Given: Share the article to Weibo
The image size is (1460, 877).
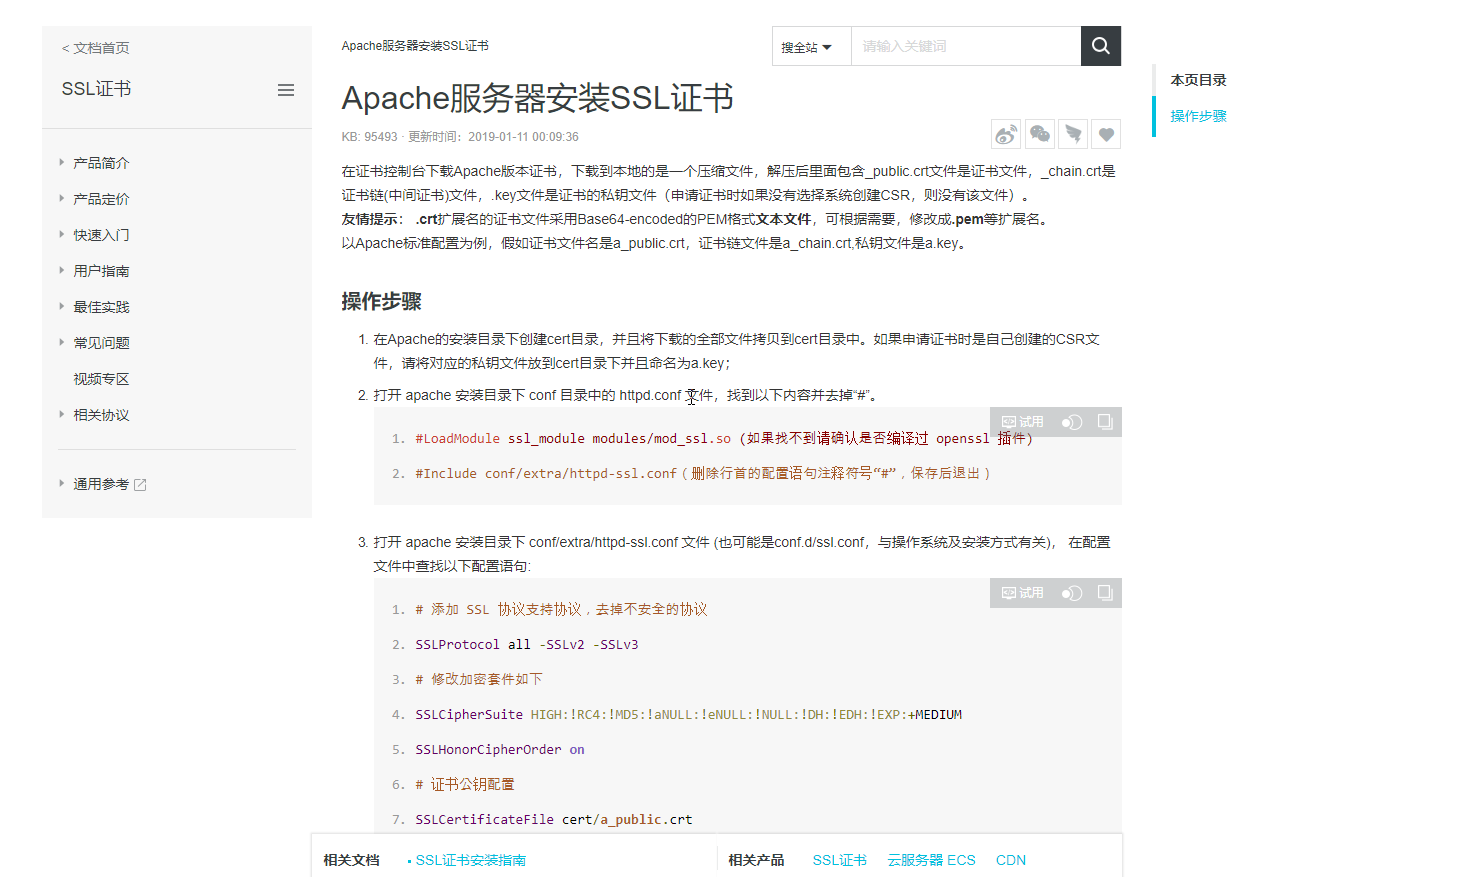Looking at the screenshot, I should [x=1006, y=134].
